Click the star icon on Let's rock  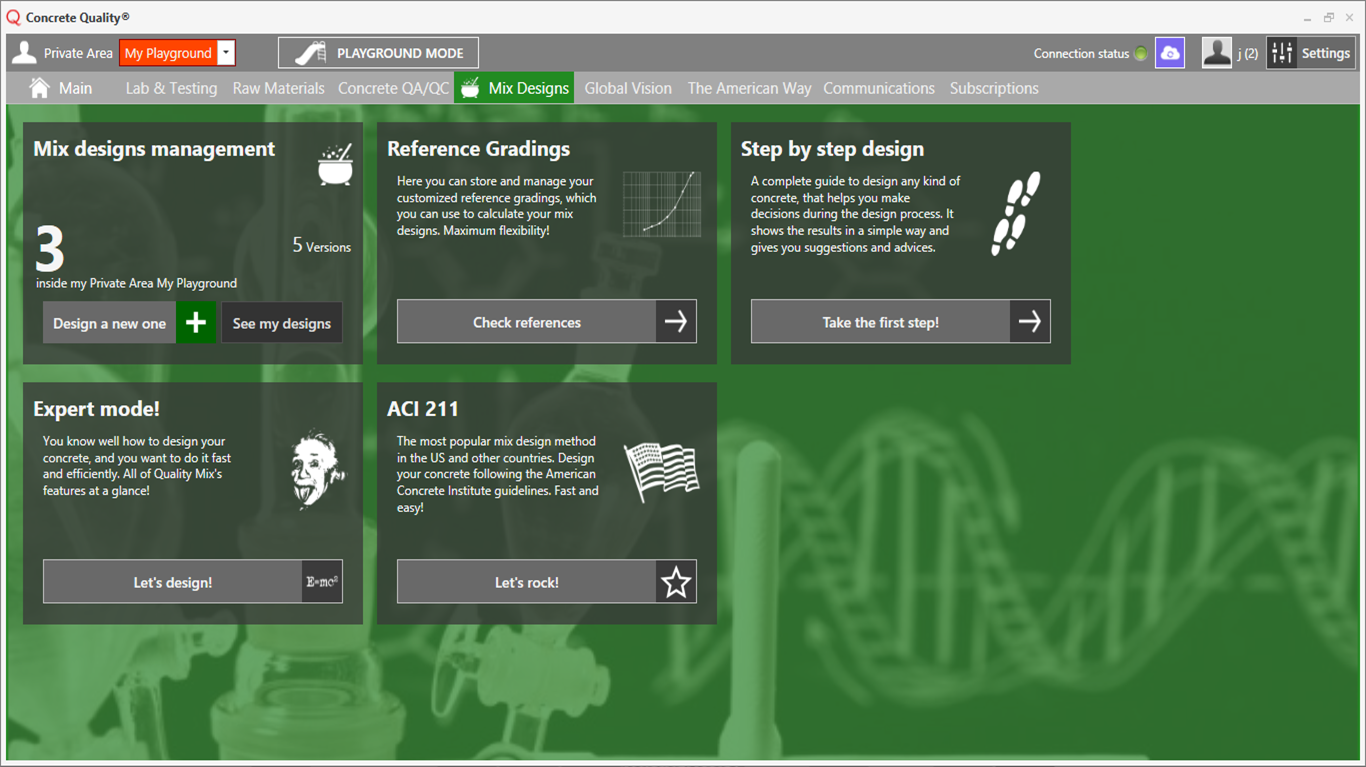676,581
